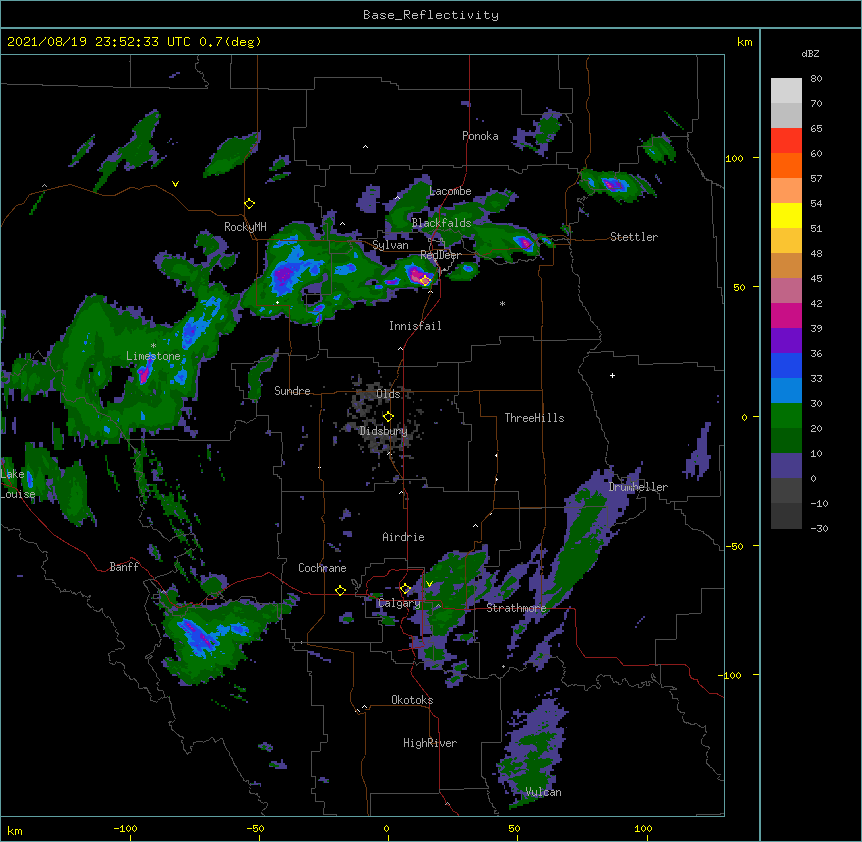Click the green 30-20 dBZ legend swatch
The width and height of the screenshot is (862, 842).
pos(786,416)
